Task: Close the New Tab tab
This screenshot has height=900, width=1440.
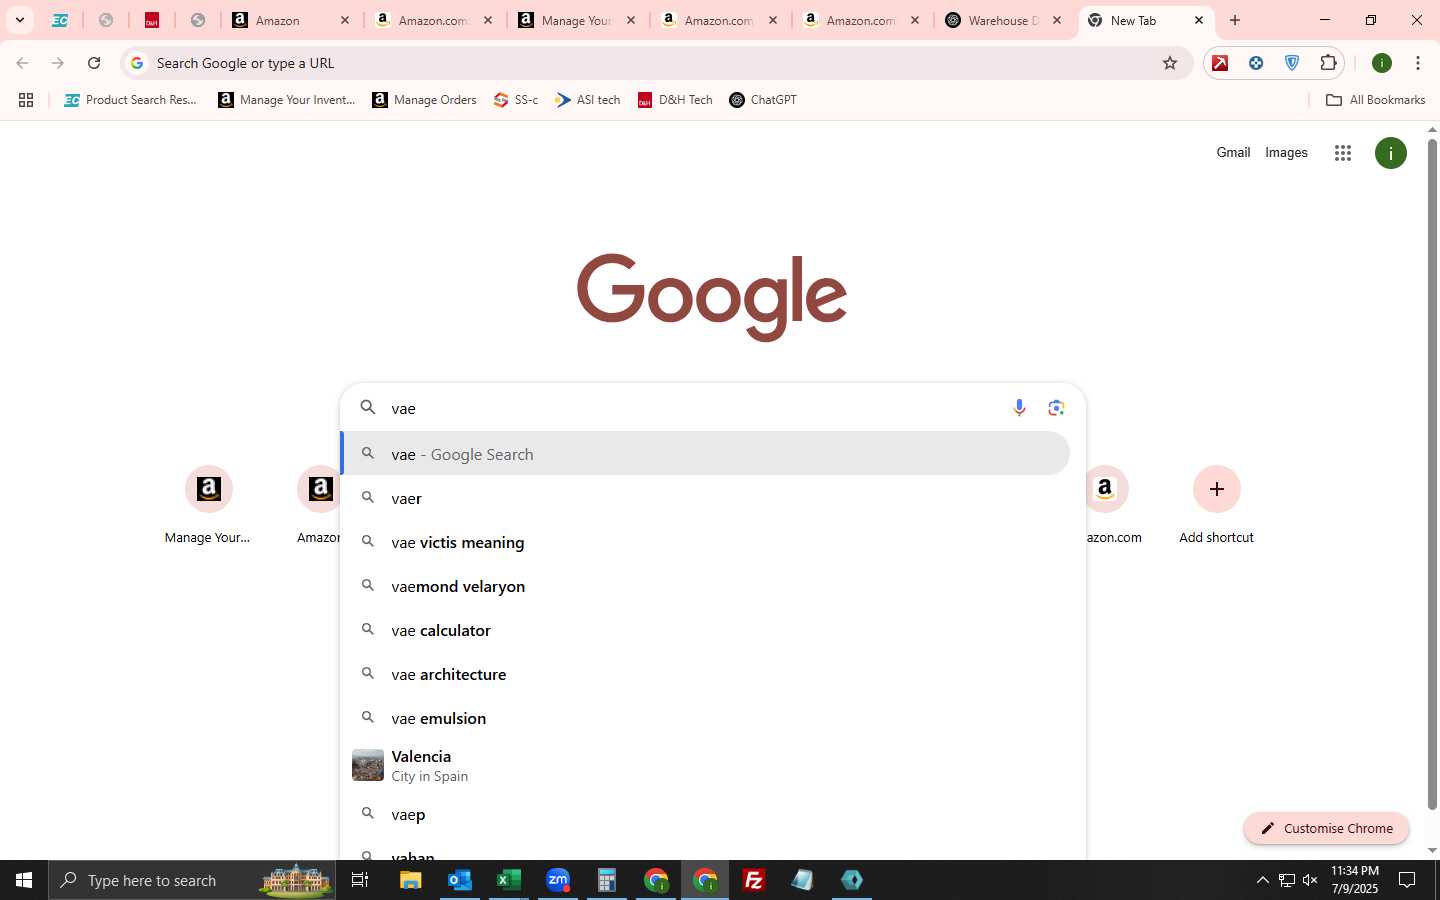Action: click(x=1199, y=20)
